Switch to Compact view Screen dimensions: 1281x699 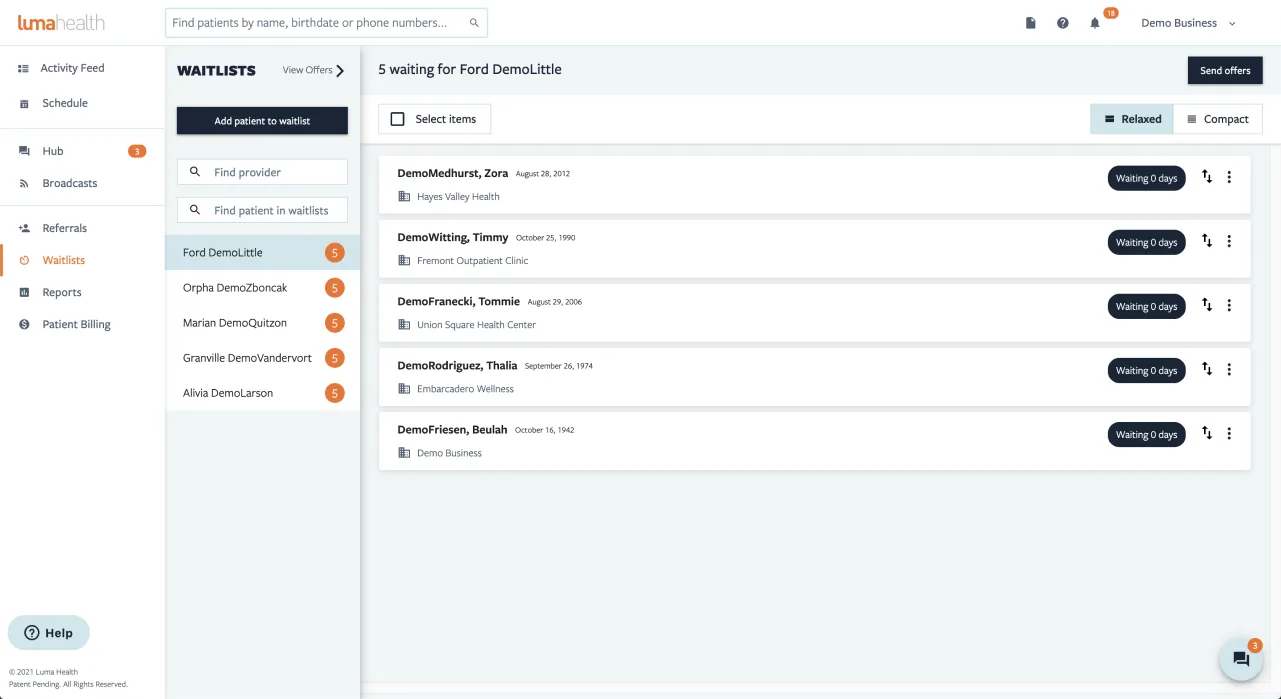pyautogui.click(x=1217, y=119)
